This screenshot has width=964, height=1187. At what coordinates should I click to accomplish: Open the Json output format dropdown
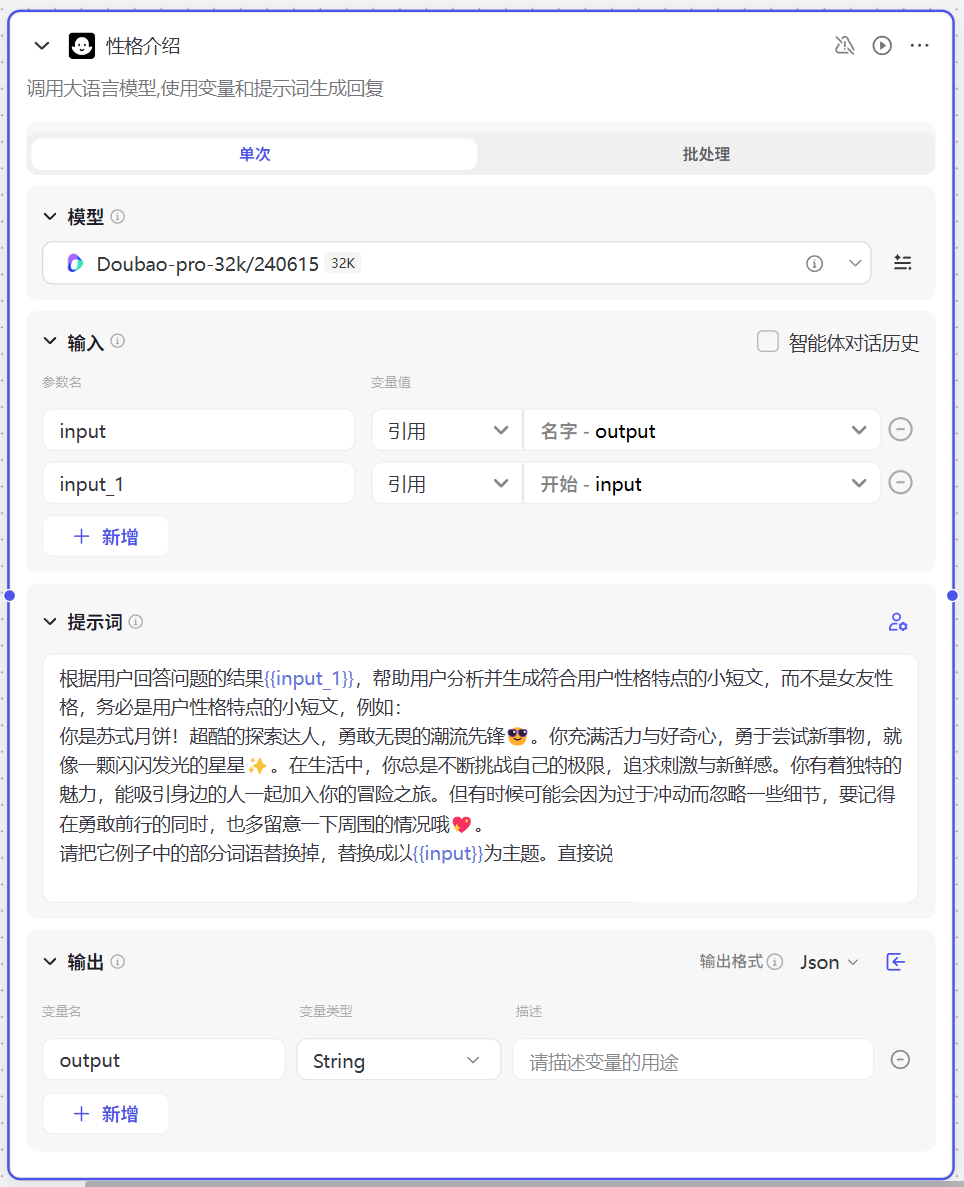(830, 962)
